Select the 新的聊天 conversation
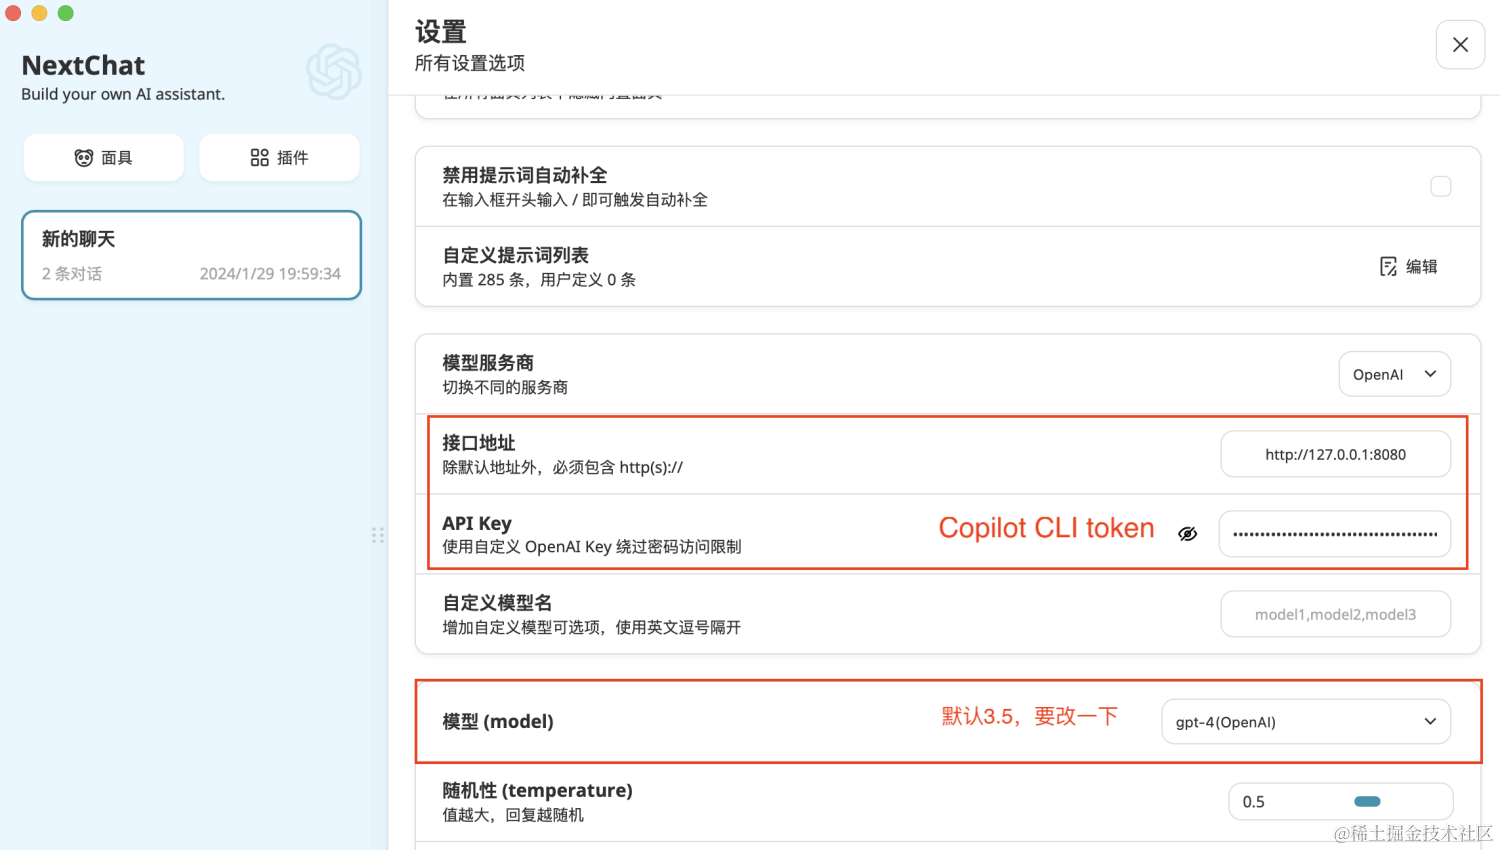Viewport: 1500px width, 850px height. point(191,255)
